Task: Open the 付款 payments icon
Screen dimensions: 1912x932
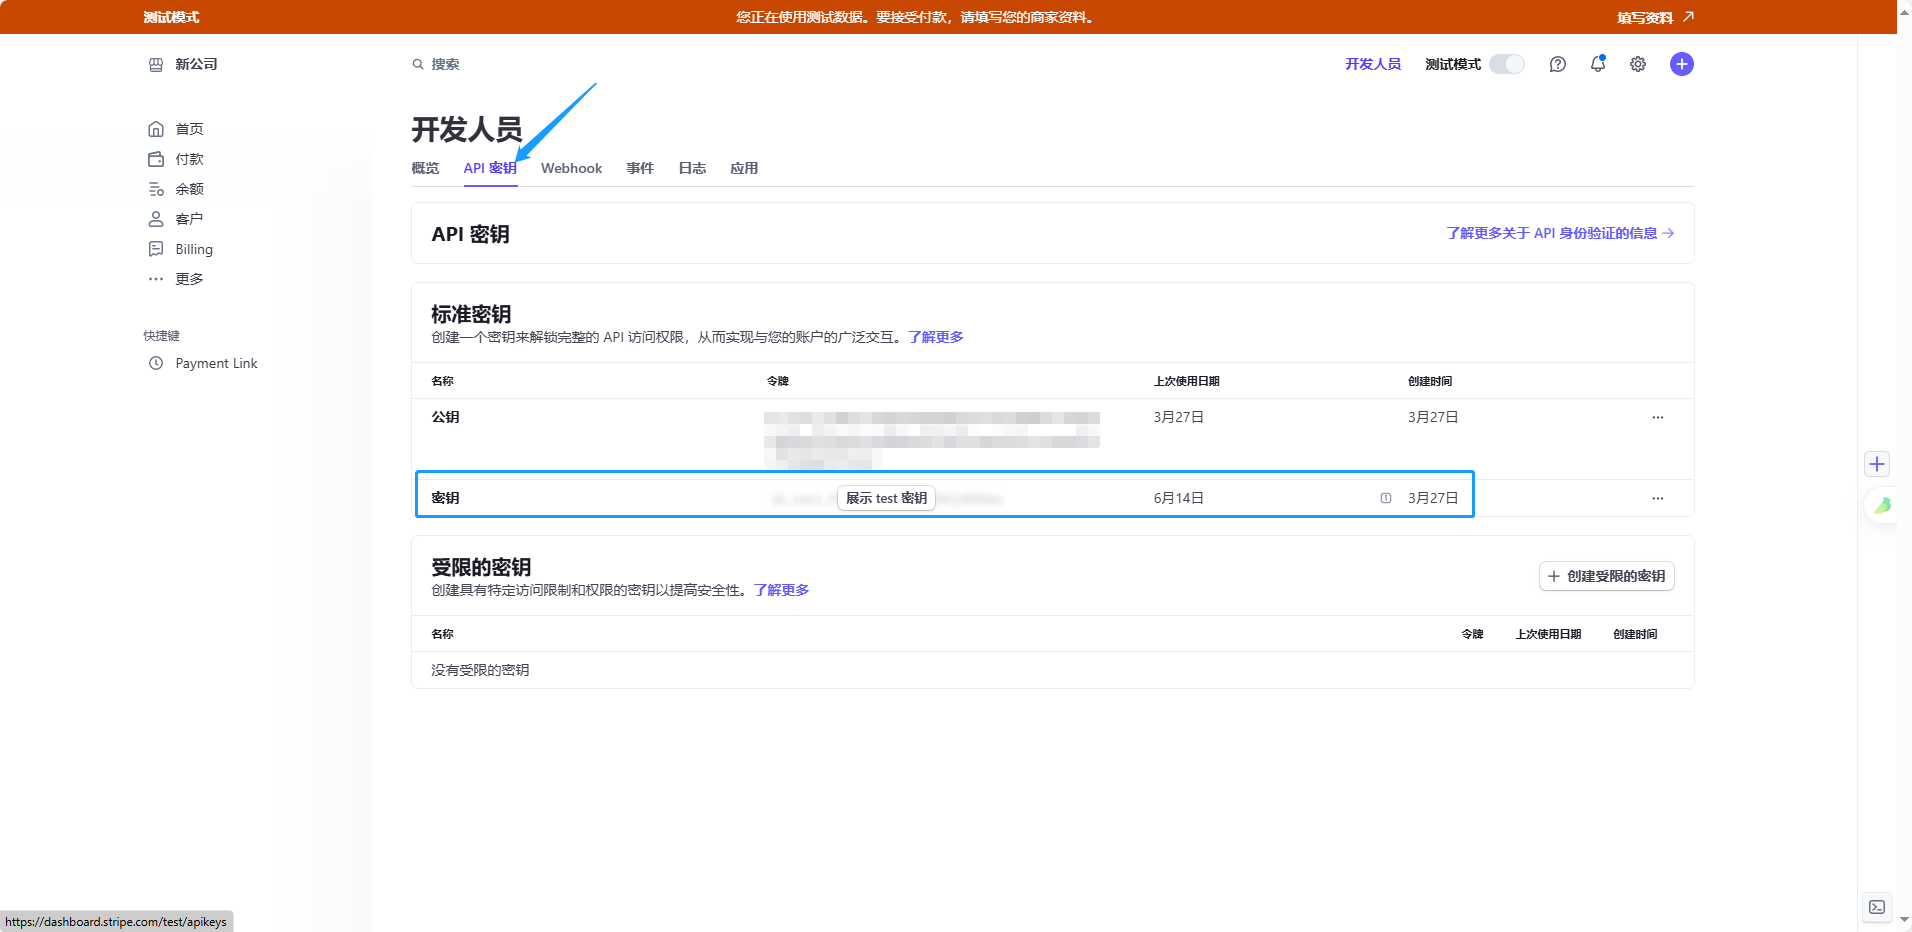Action: [156, 159]
